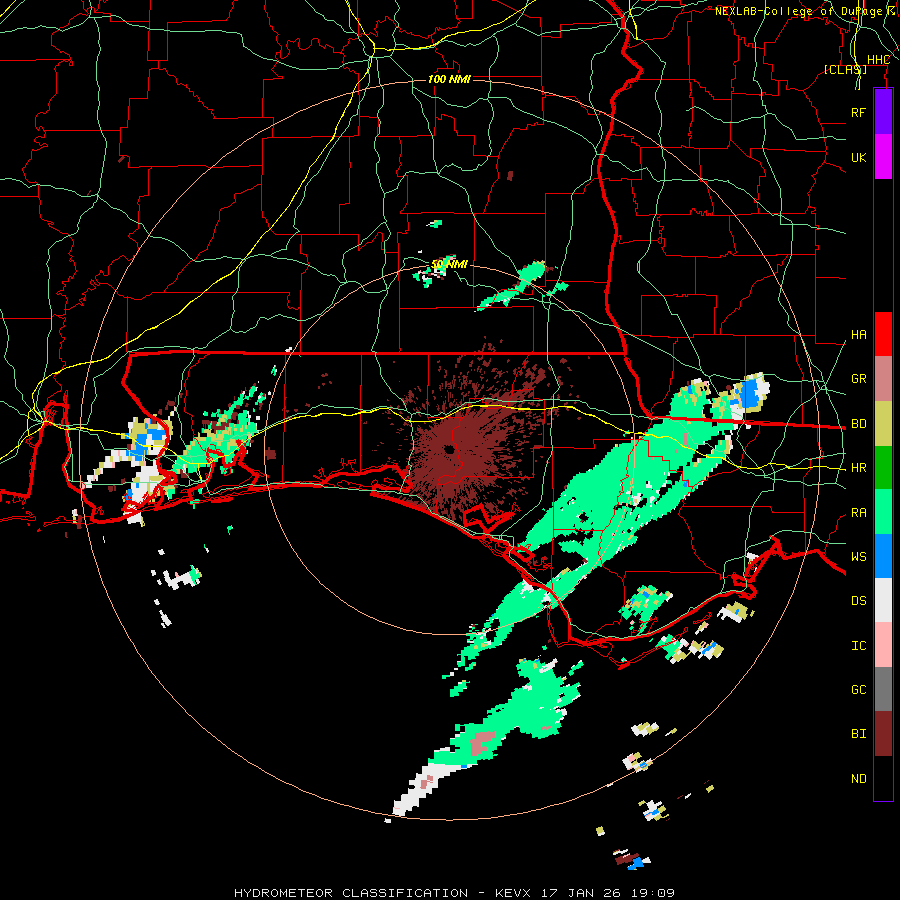This screenshot has width=900, height=900.
Task: Click the 19:09 timestamp
Action: tap(655, 893)
